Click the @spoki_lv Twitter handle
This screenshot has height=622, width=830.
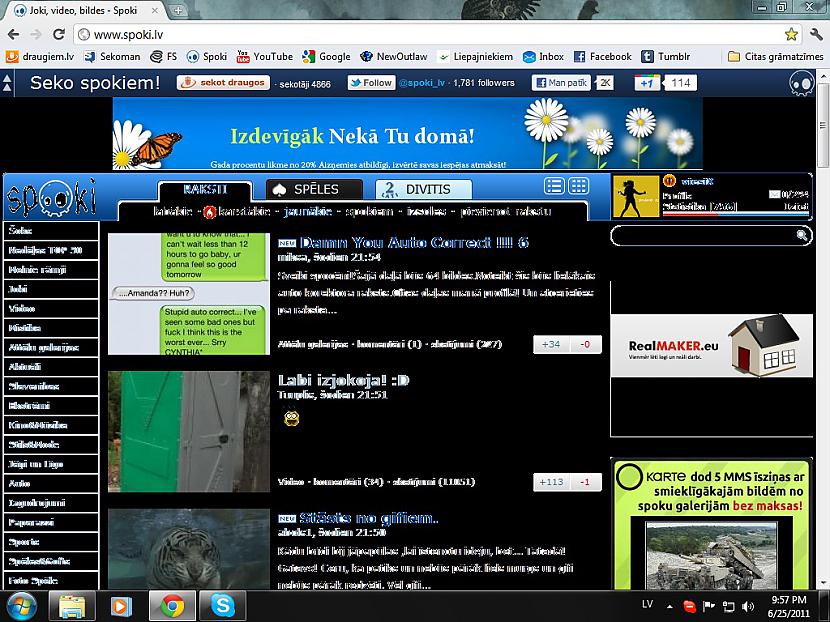pyautogui.click(x=422, y=83)
